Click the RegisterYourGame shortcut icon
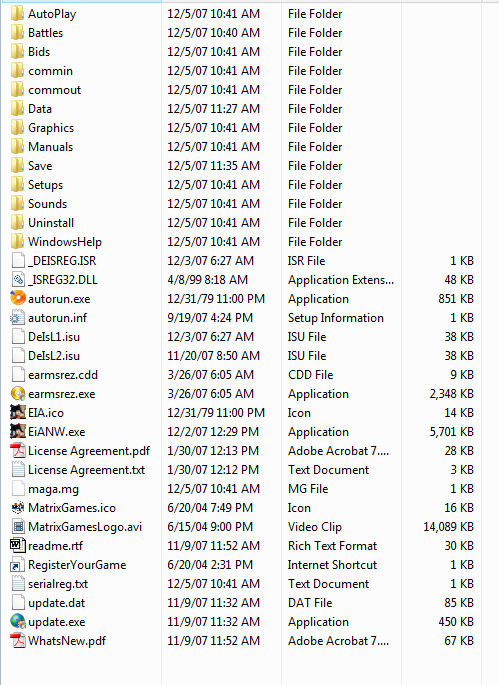 point(18,564)
